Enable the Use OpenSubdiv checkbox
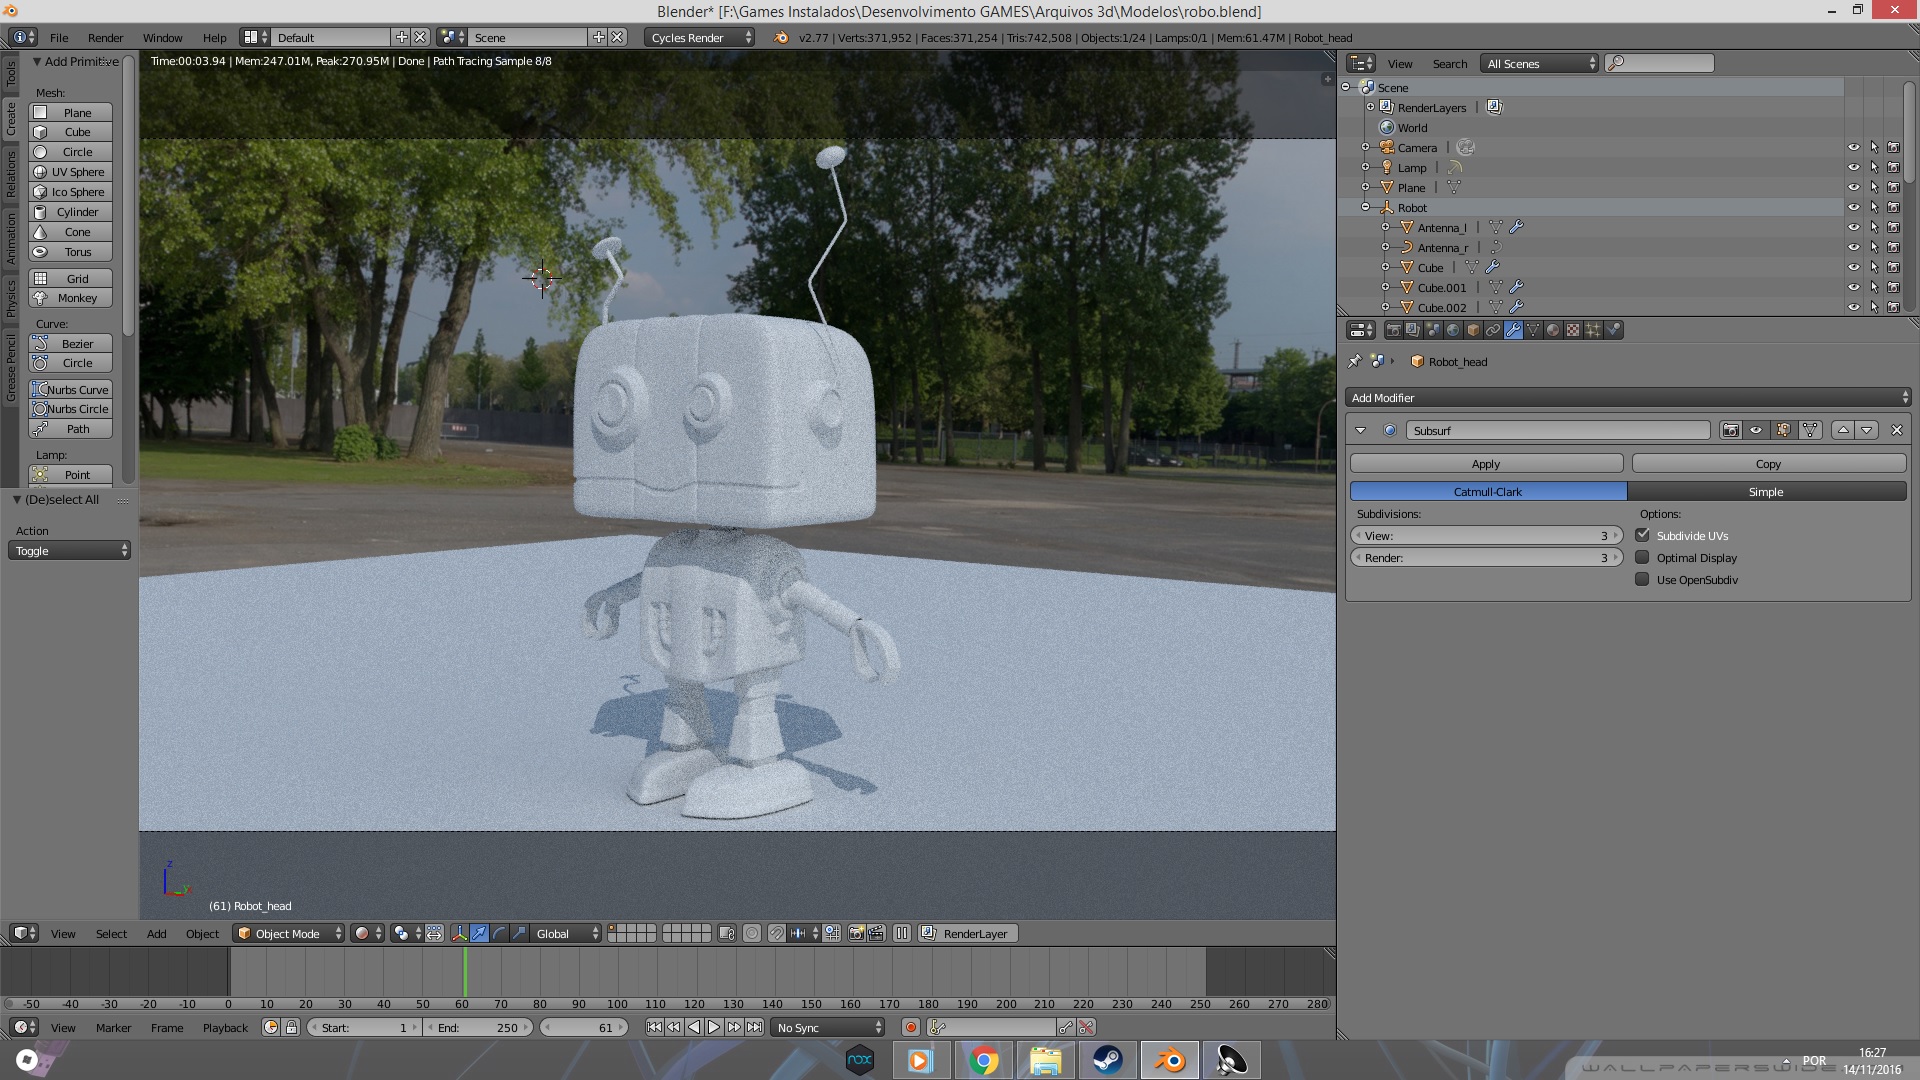The height and width of the screenshot is (1080, 1920). pyautogui.click(x=1642, y=579)
